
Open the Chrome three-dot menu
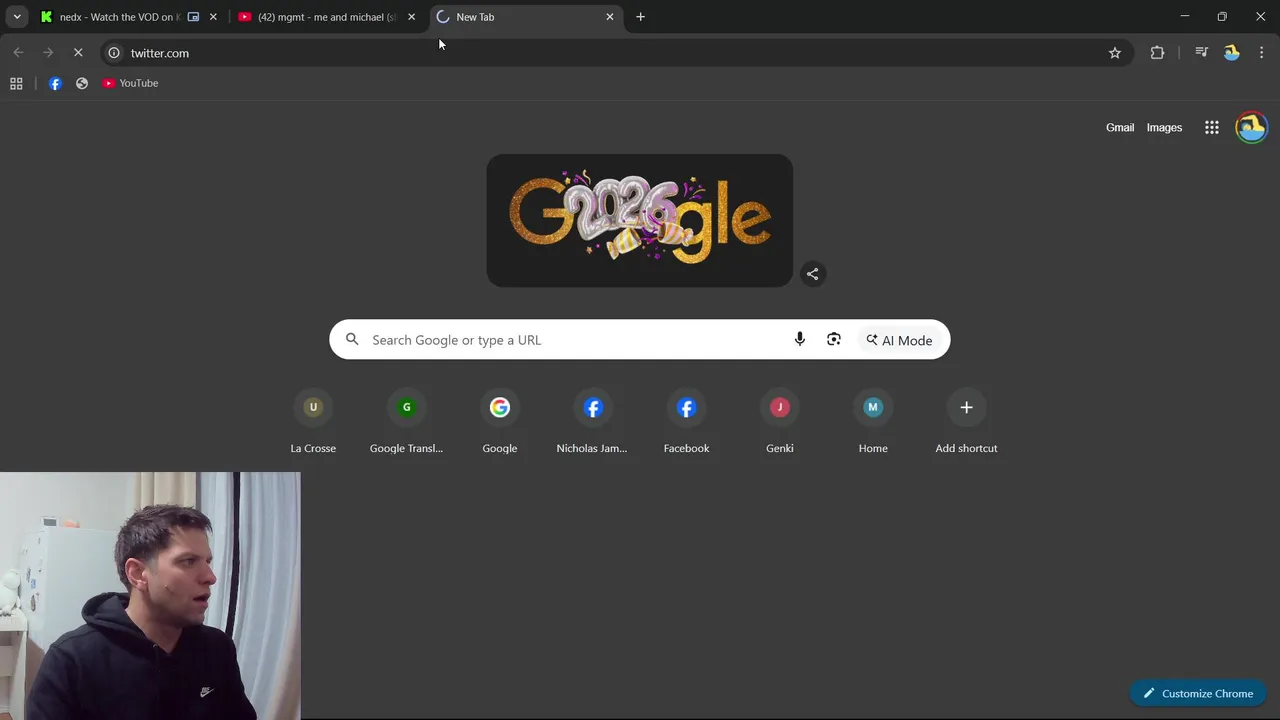(x=1261, y=53)
